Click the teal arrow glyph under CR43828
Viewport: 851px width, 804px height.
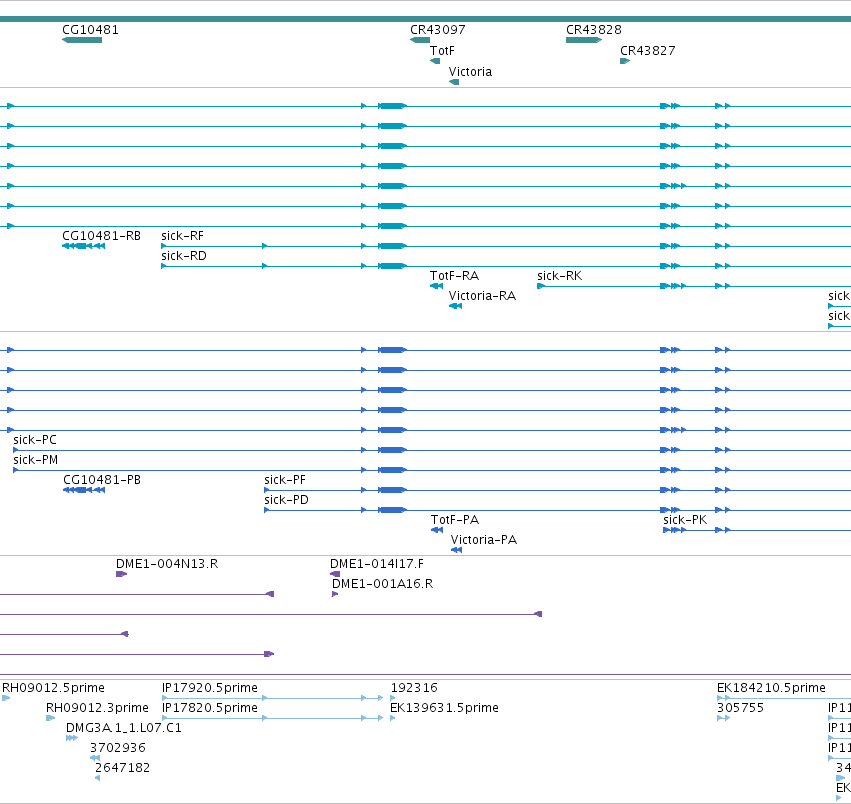pos(583,40)
